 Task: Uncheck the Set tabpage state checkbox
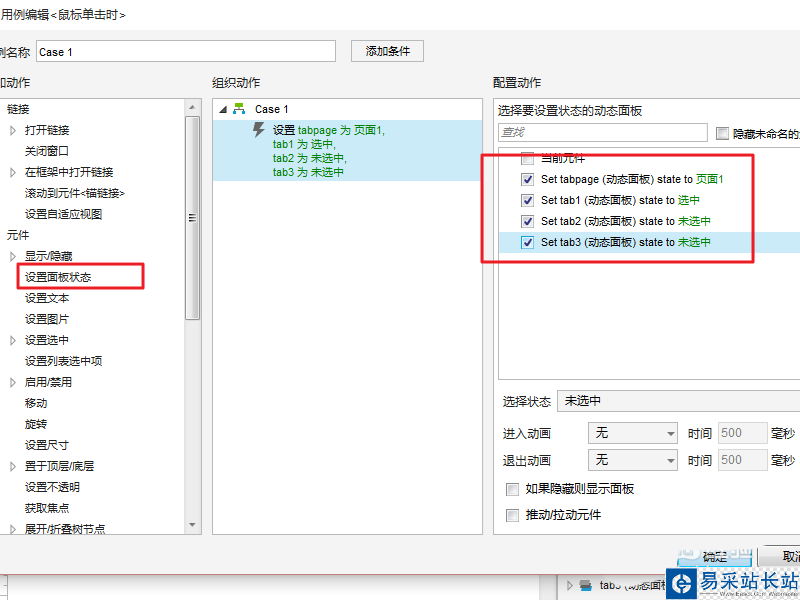(527, 180)
